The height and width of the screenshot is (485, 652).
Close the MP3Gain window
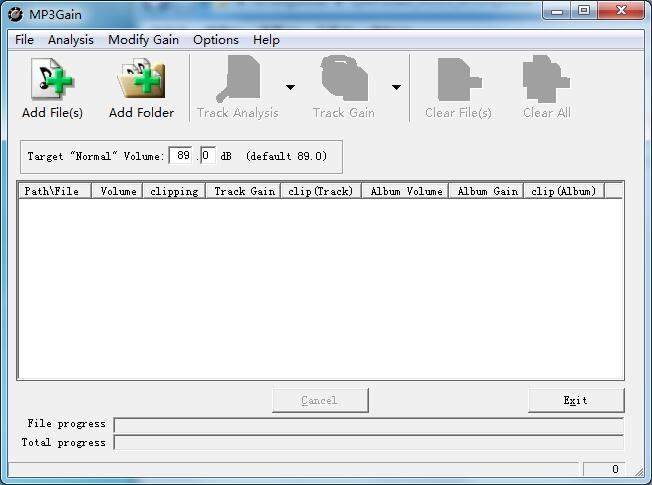pyautogui.click(x=621, y=11)
